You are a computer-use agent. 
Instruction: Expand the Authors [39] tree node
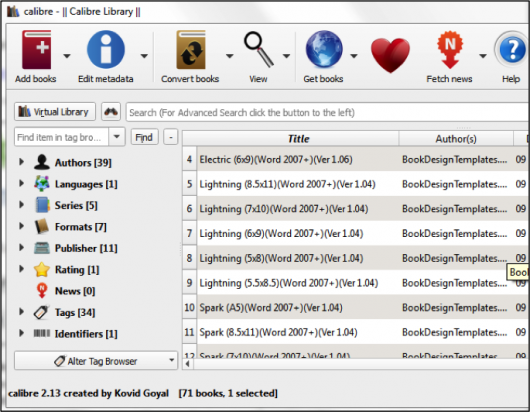pyautogui.click(x=21, y=162)
